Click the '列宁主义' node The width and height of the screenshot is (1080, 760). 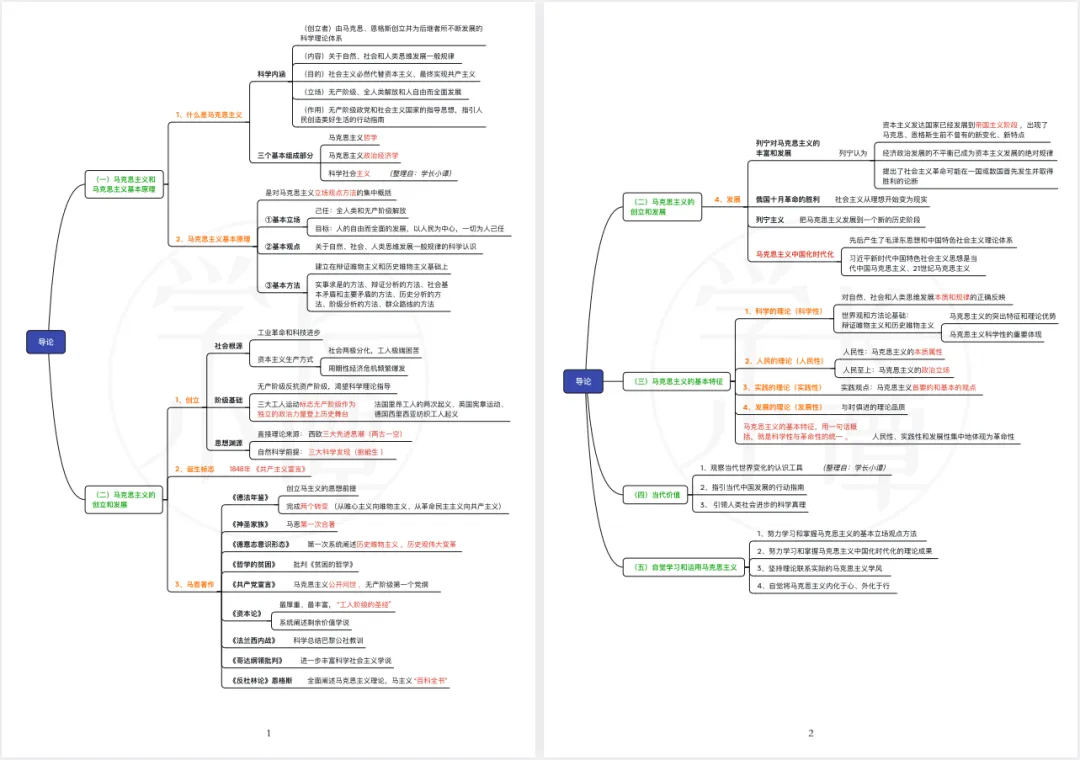point(769,220)
